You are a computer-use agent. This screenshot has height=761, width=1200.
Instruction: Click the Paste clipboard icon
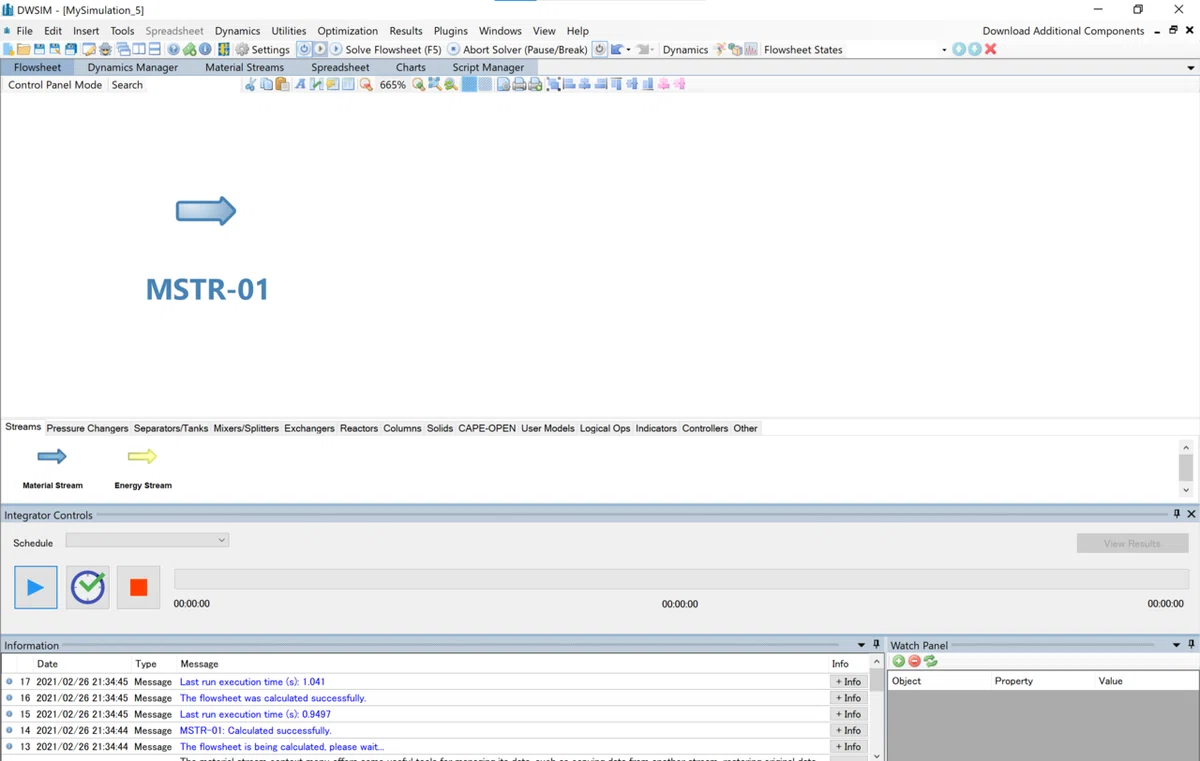click(x=282, y=85)
